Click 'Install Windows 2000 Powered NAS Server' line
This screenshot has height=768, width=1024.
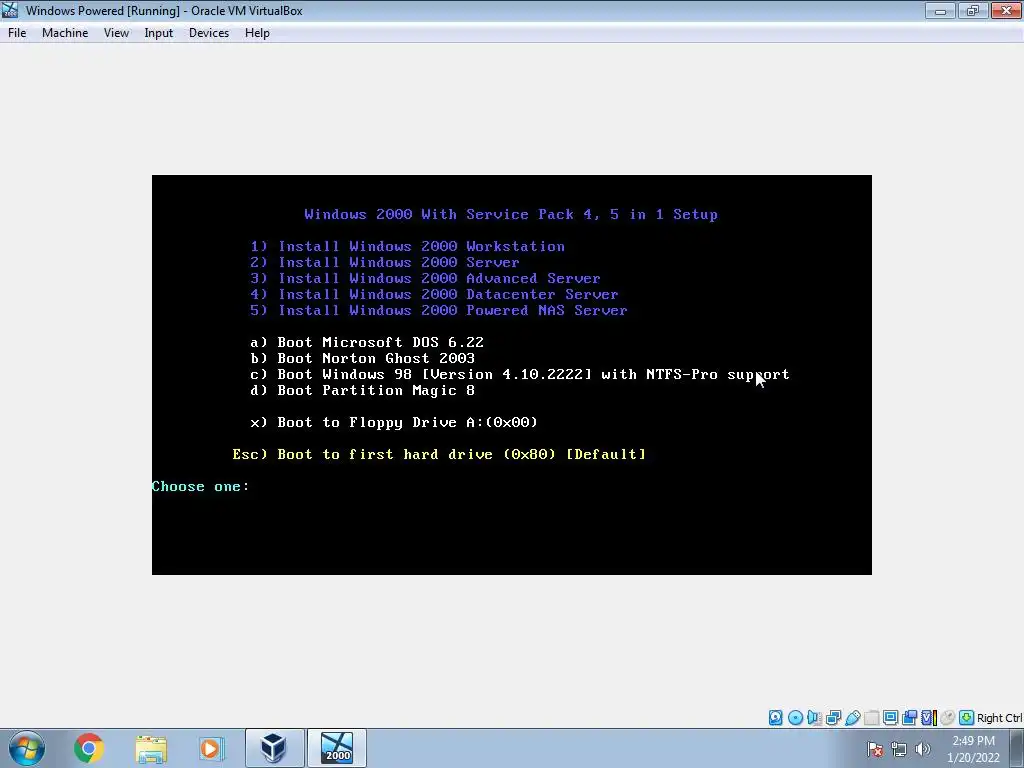[439, 310]
